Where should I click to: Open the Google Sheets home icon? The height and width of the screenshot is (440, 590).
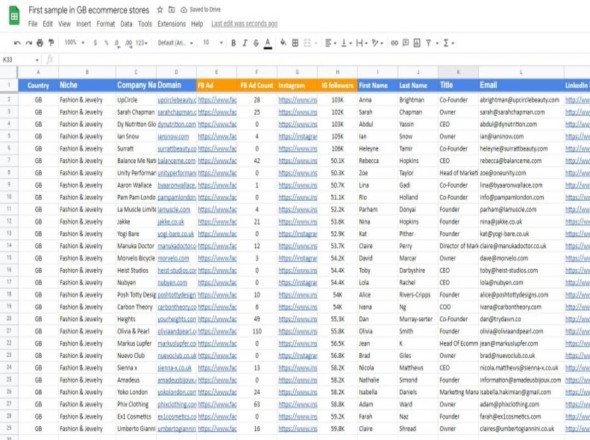(14, 16)
